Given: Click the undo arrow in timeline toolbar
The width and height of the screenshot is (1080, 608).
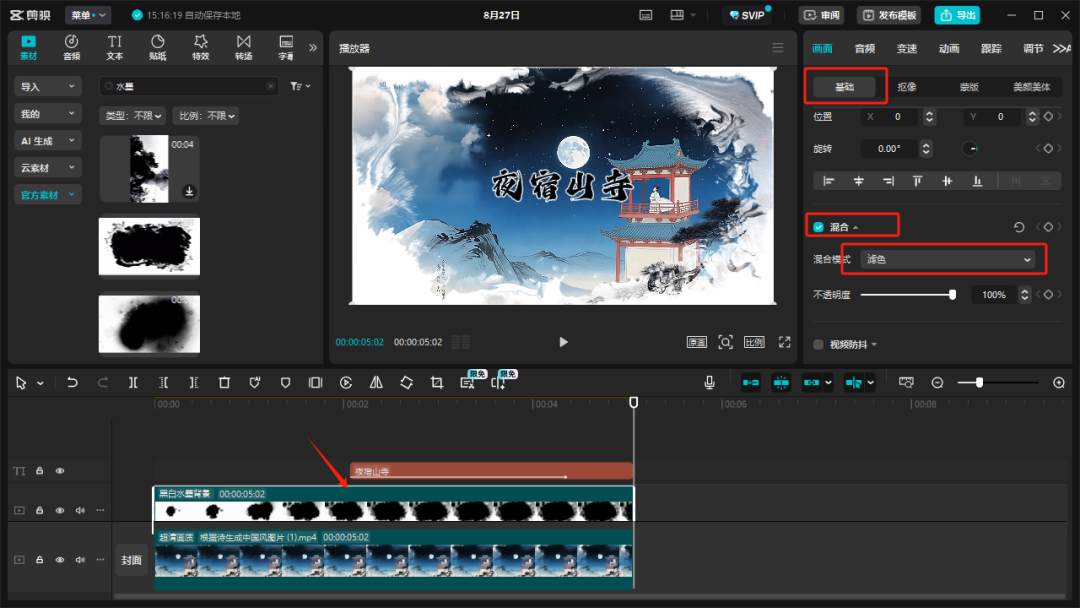Looking at the screenshot, I should pos(72,382).
